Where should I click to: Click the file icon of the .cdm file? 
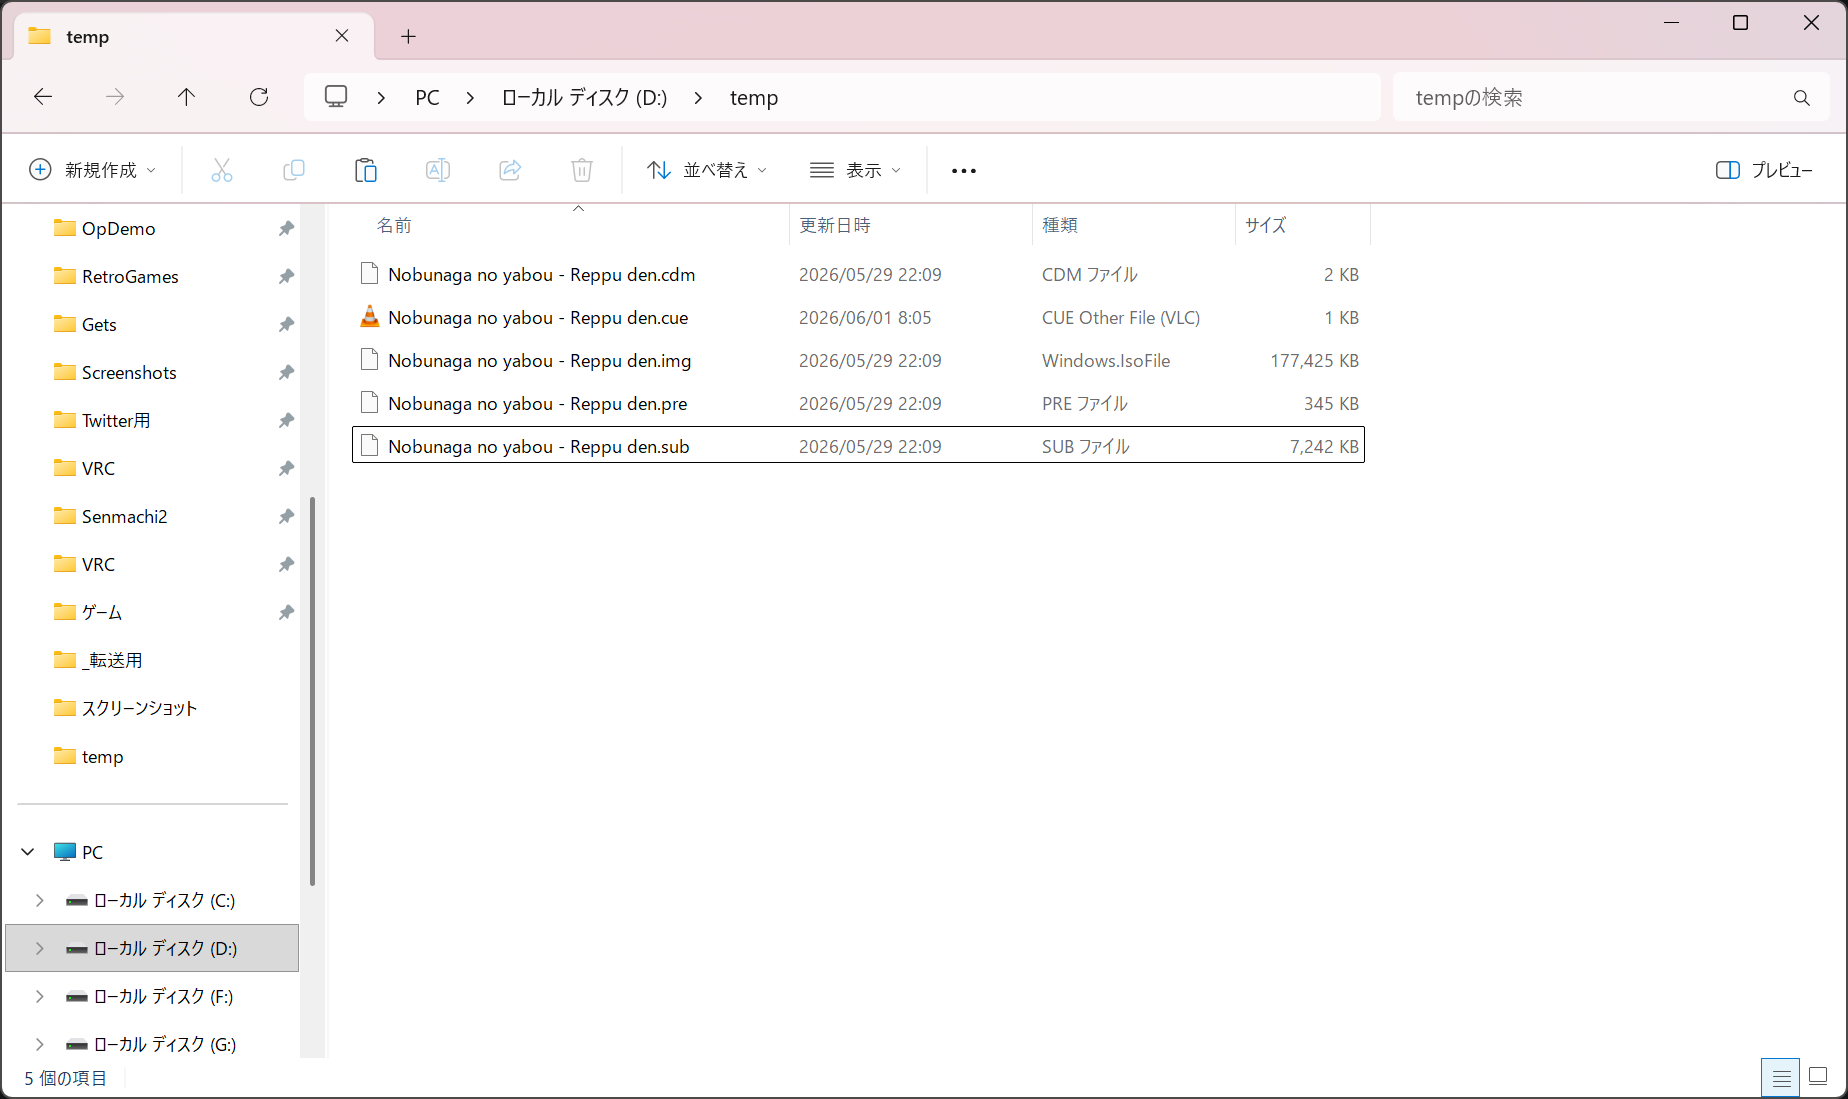pos(369,274)
